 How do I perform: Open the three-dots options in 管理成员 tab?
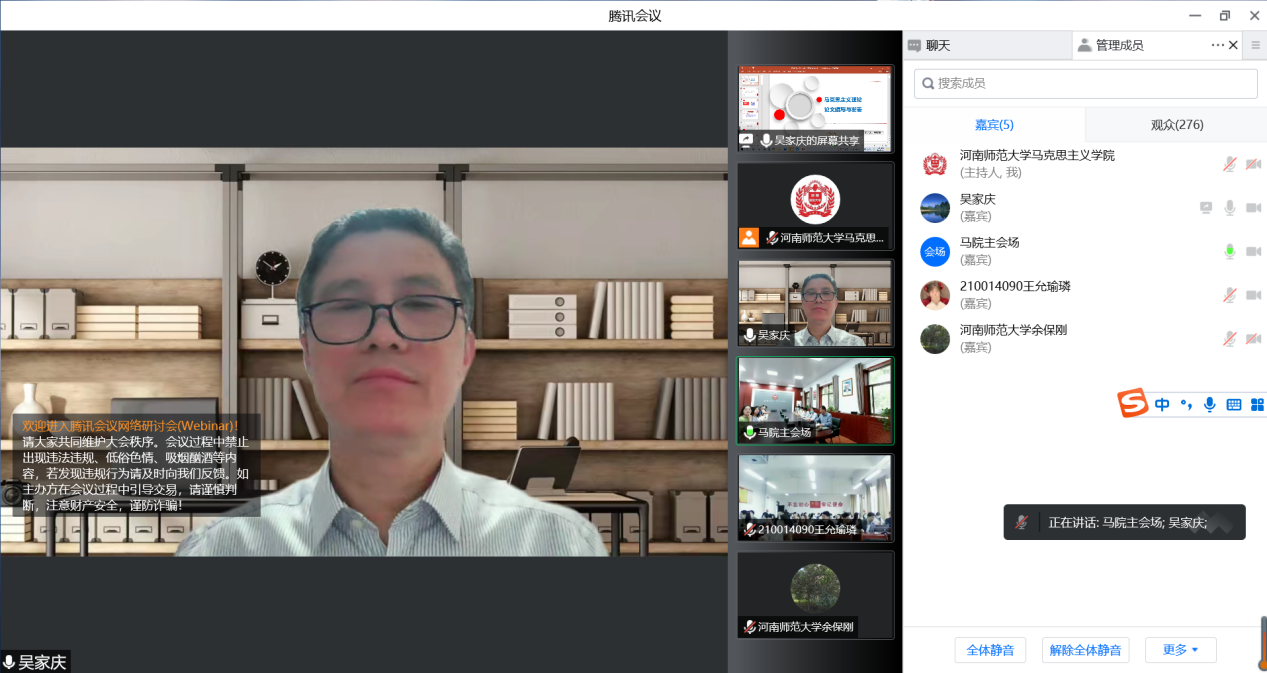click(1217, 45)
